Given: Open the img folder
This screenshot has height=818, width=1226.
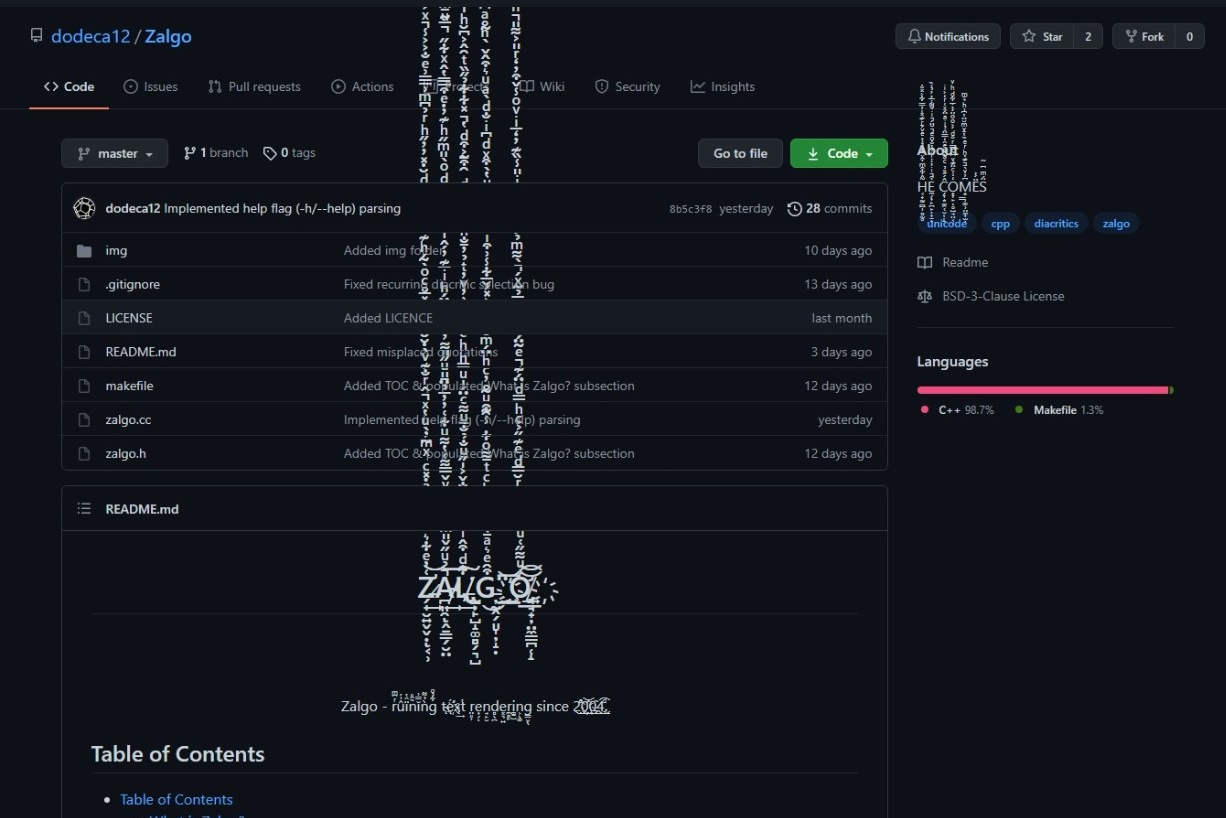Looking at the screenshot, I should (x=116, y=251).
